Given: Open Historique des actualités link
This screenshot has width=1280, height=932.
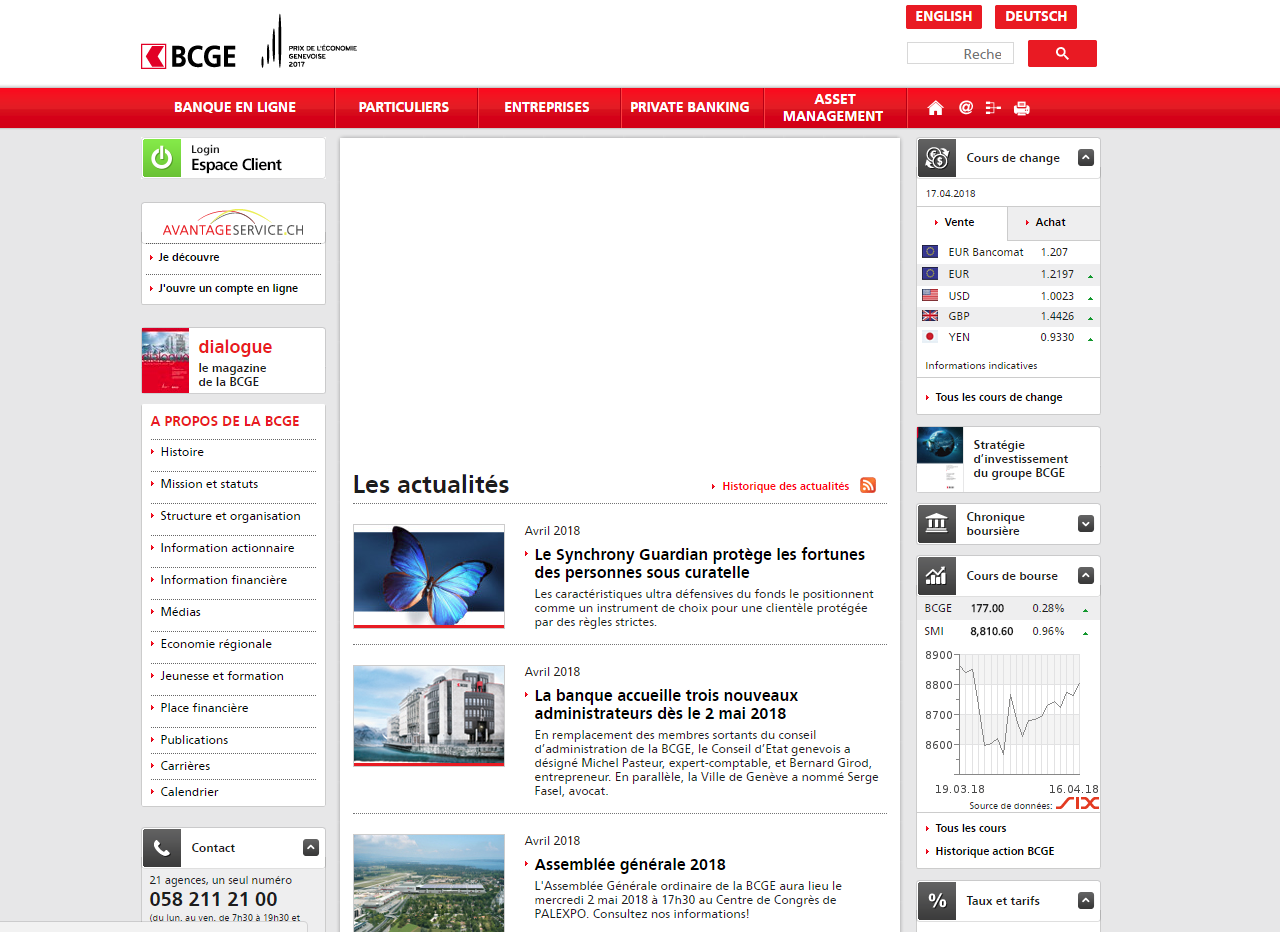Looking at the screenshot, I should tap(785, 486).
